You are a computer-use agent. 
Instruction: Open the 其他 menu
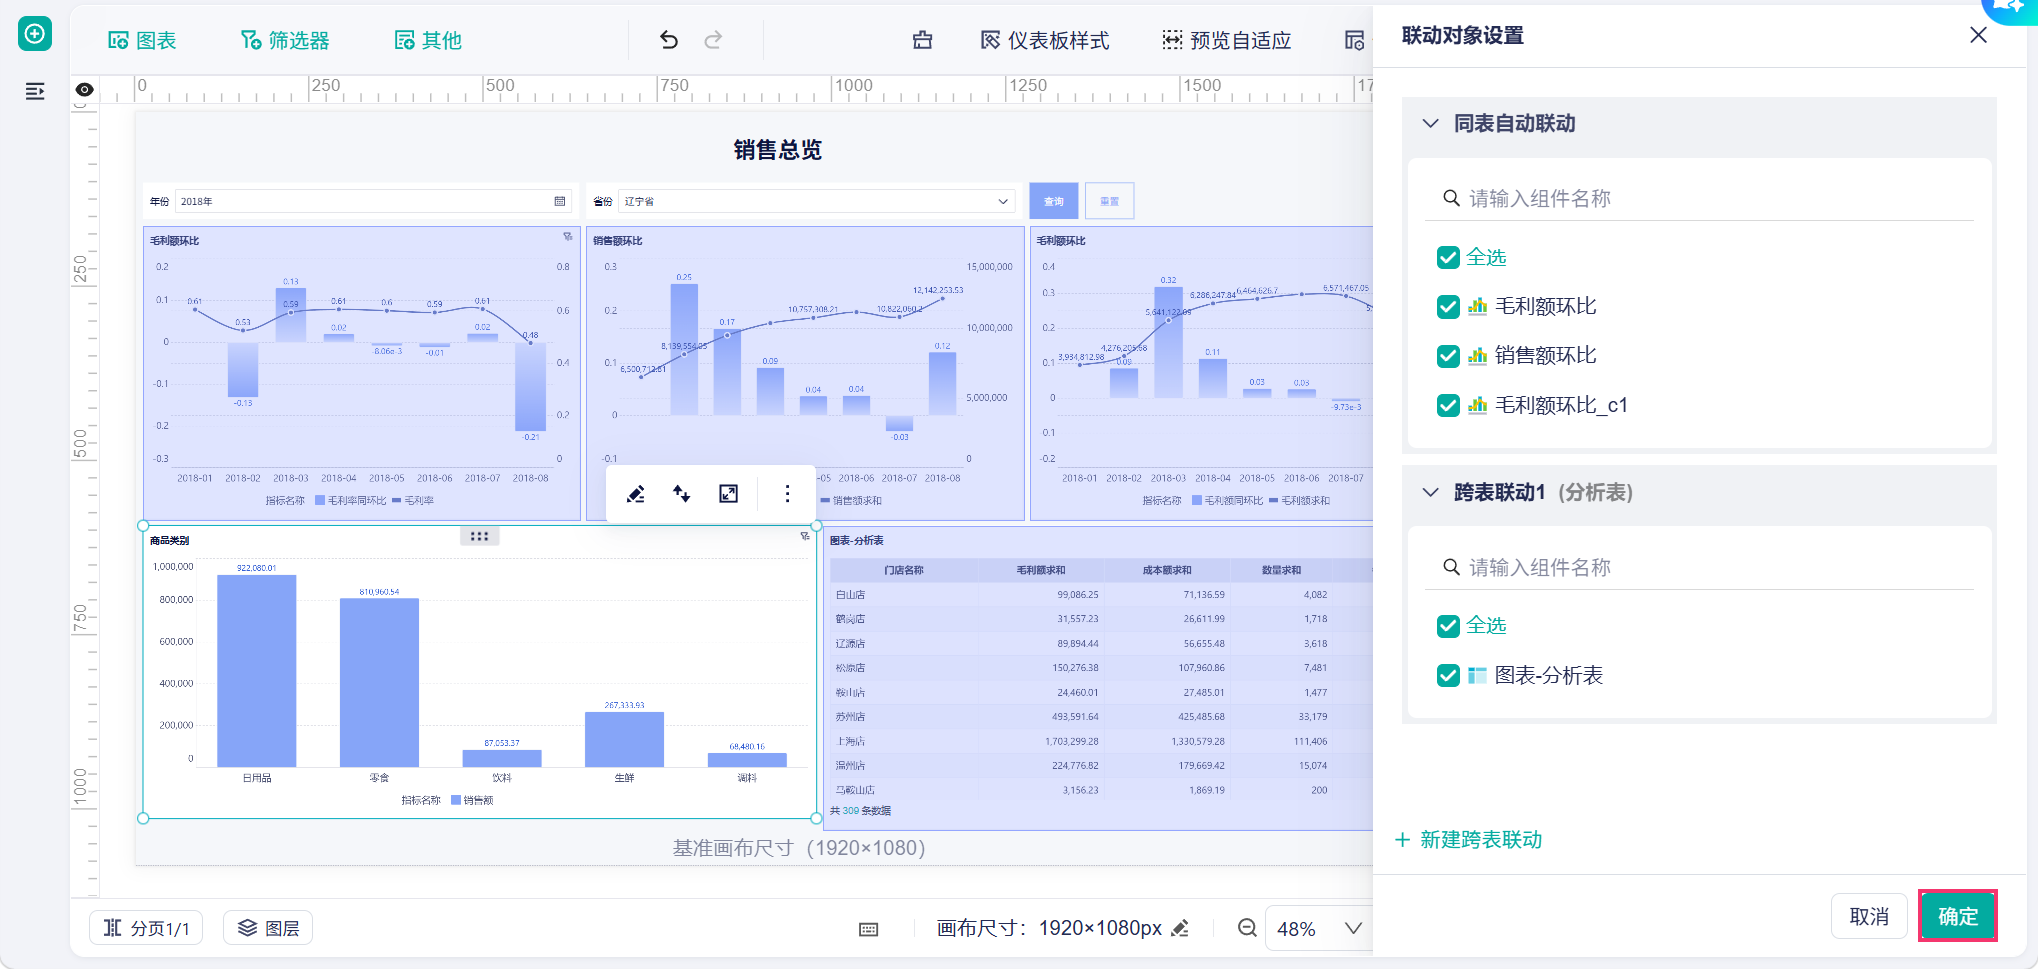tap(428, 40)
